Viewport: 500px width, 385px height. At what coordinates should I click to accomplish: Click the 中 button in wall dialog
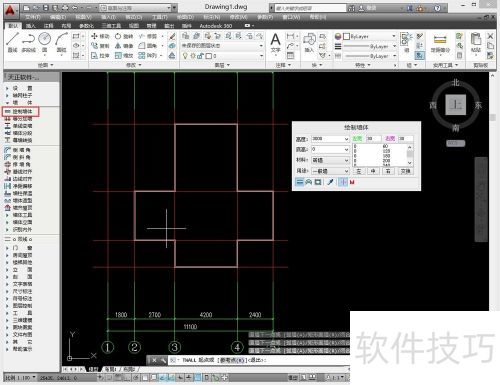[373, 171]
